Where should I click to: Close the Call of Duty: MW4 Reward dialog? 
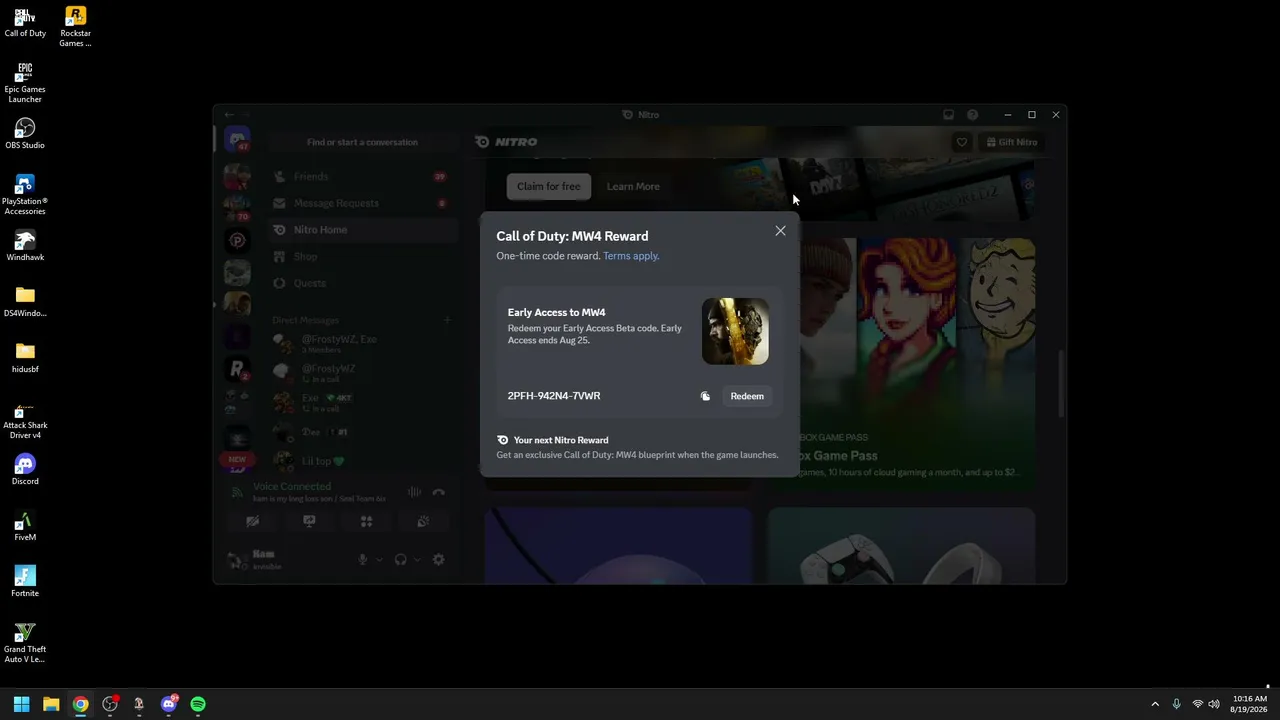(x=780, y=231)
